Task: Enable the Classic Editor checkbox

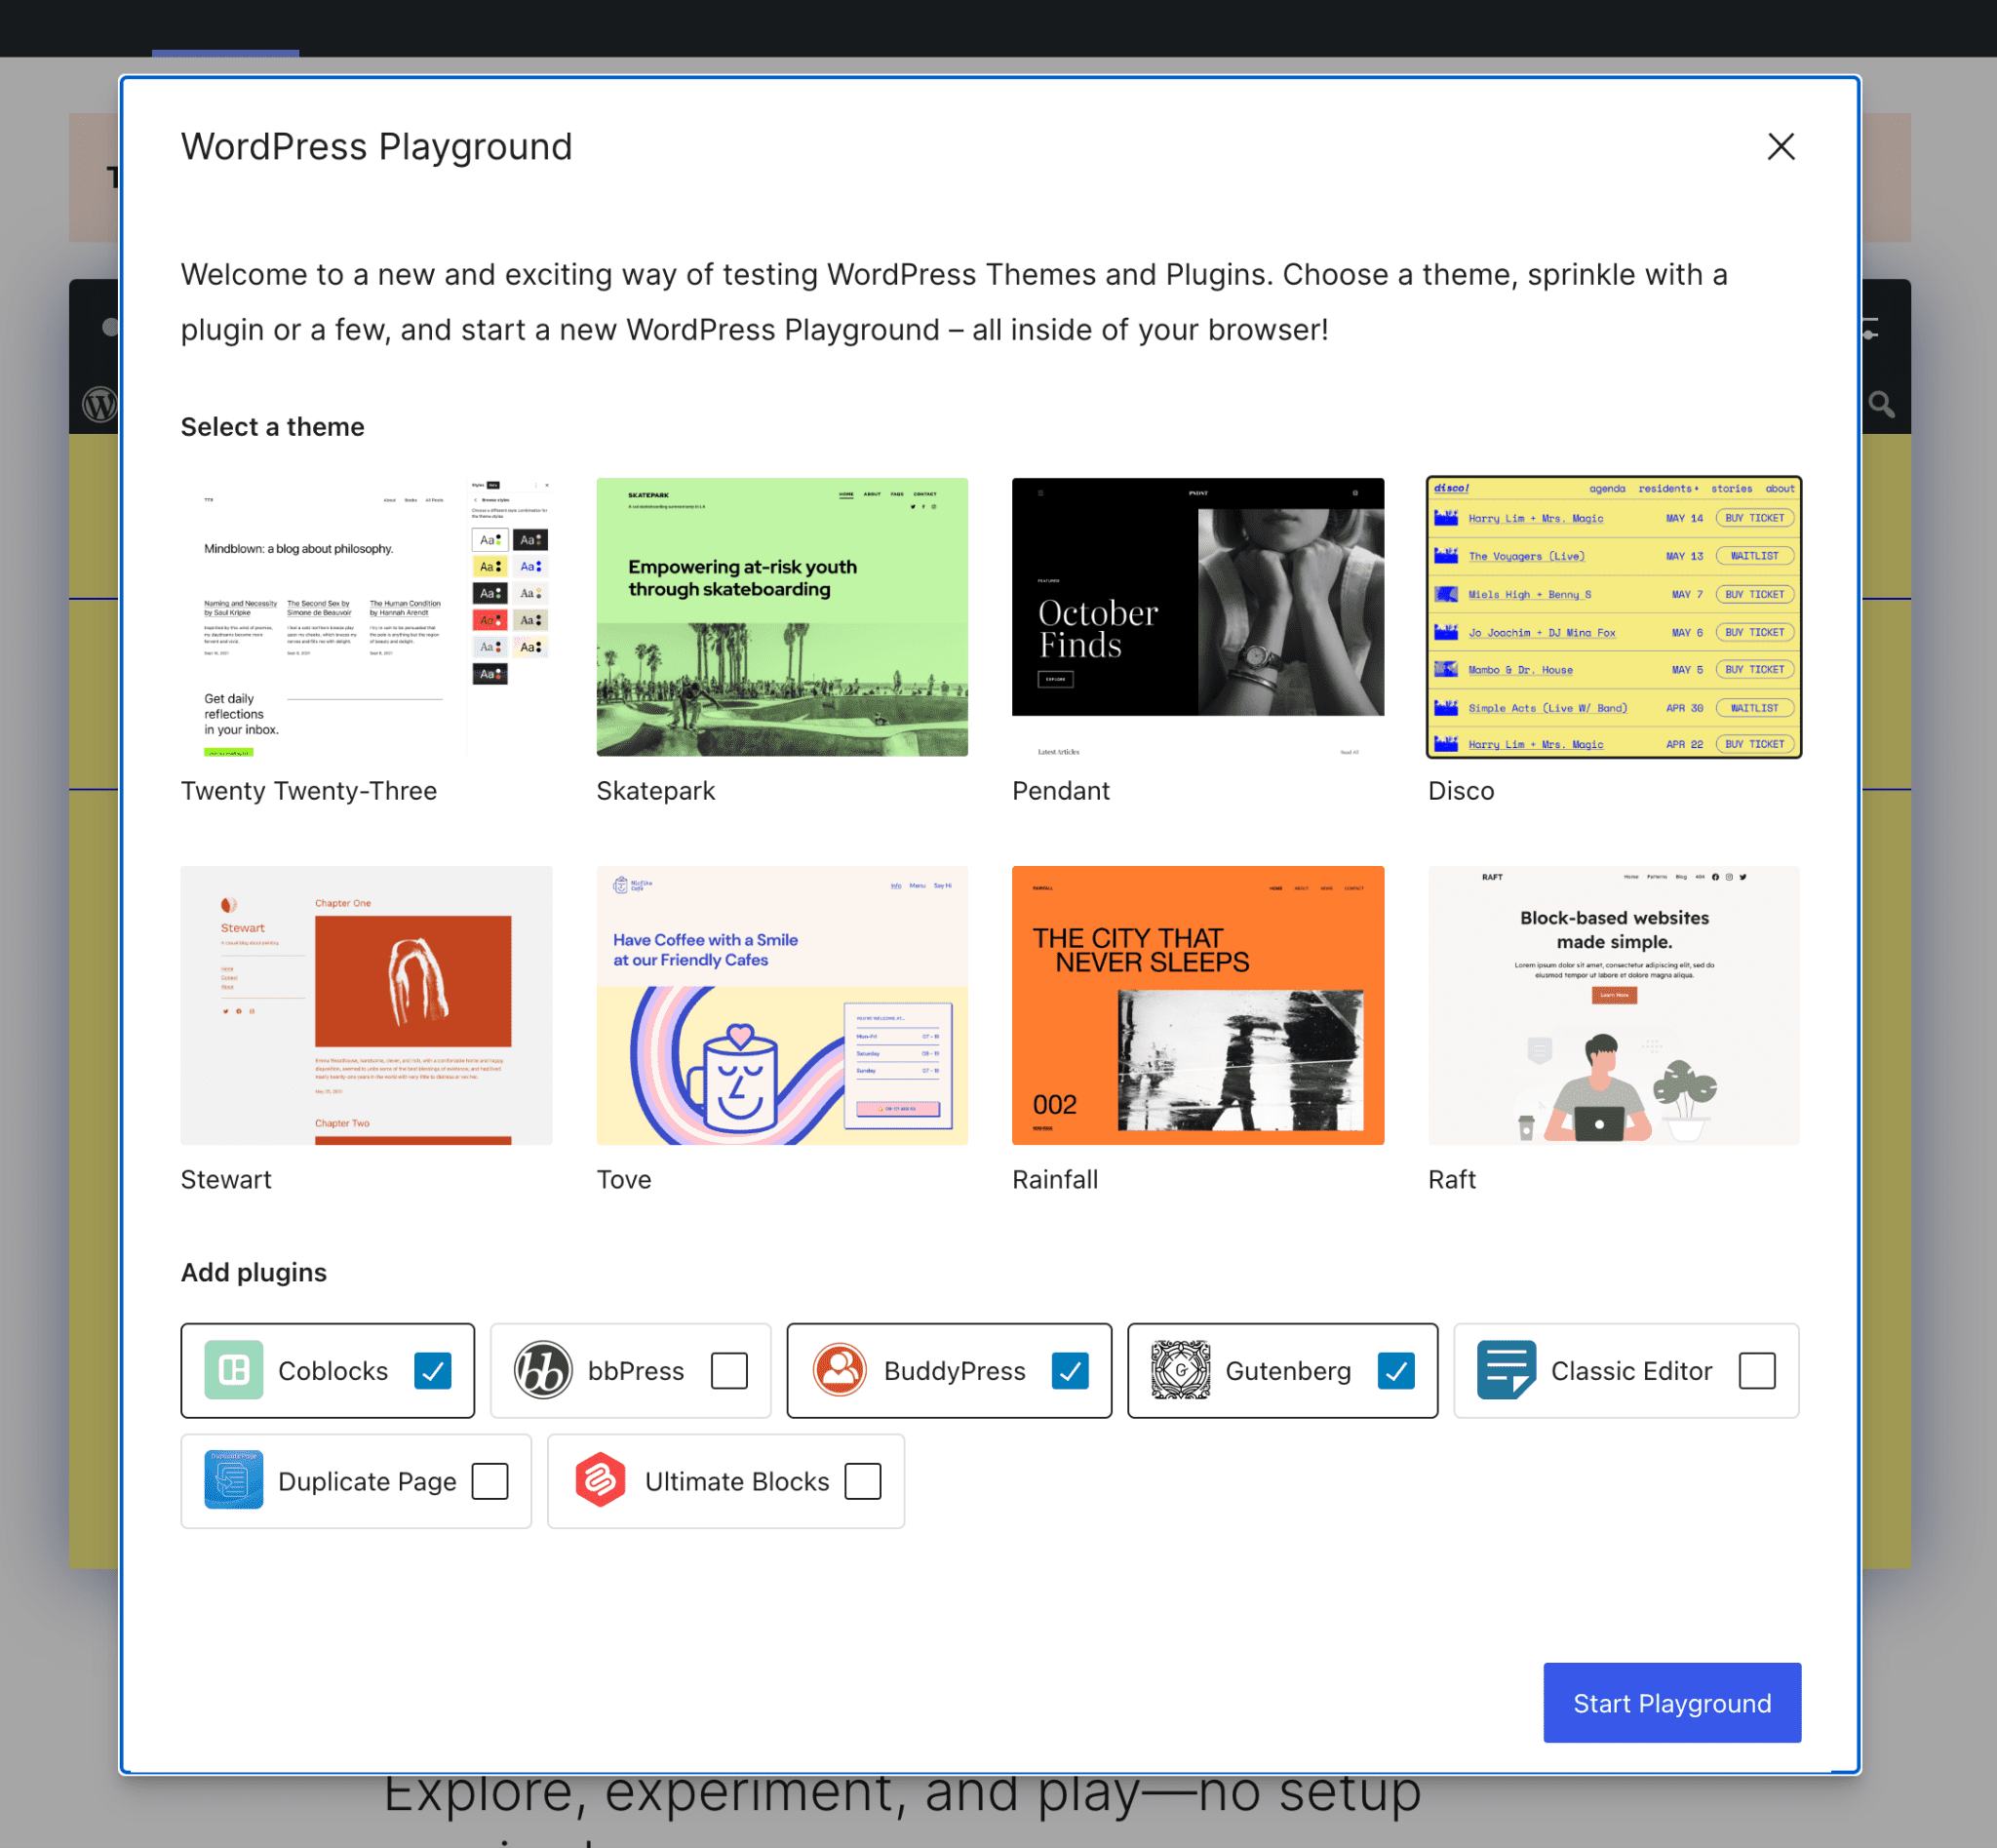Action: click(x=1757, y=1371)
